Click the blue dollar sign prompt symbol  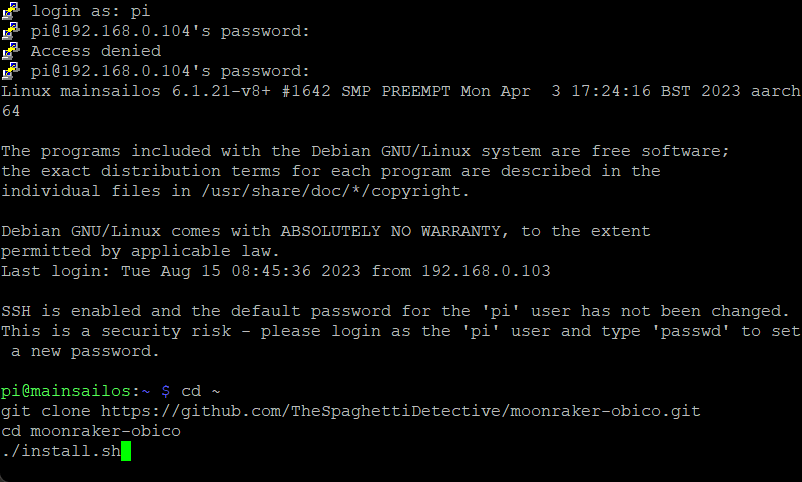[x=166, y=391]
